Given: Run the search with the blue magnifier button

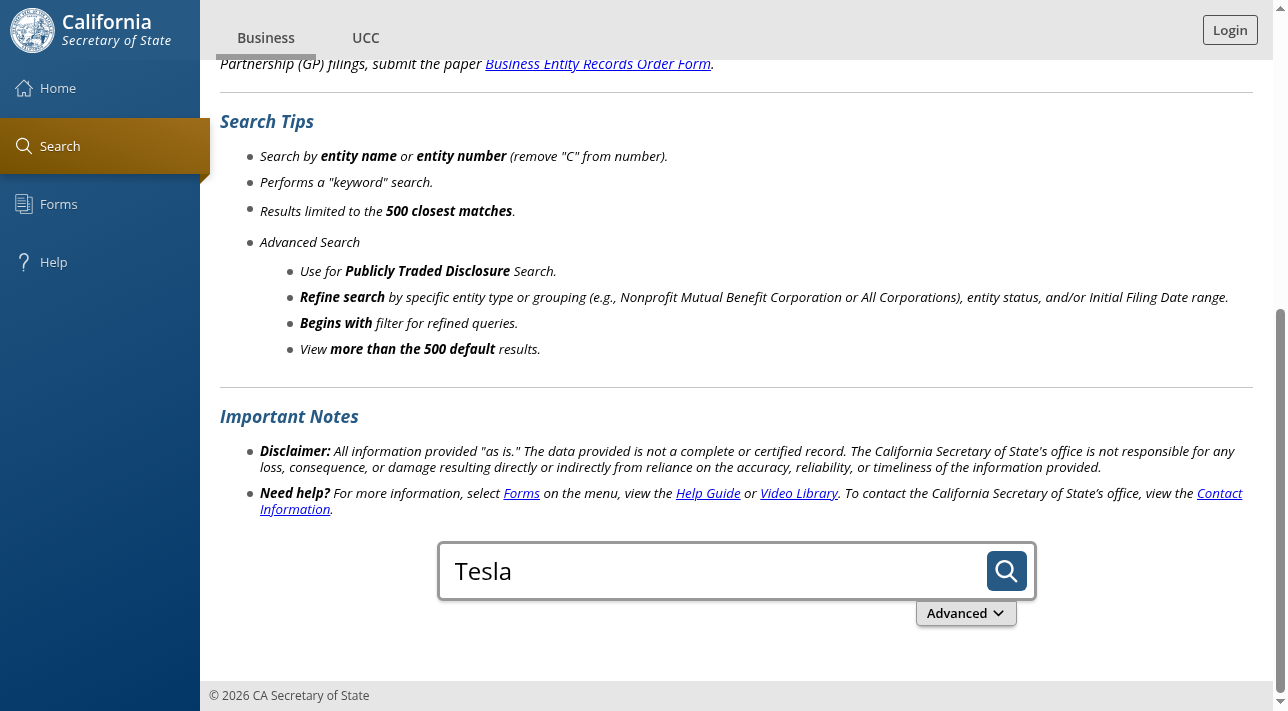Looking at the screenshot, I should tap(1007, 571).
